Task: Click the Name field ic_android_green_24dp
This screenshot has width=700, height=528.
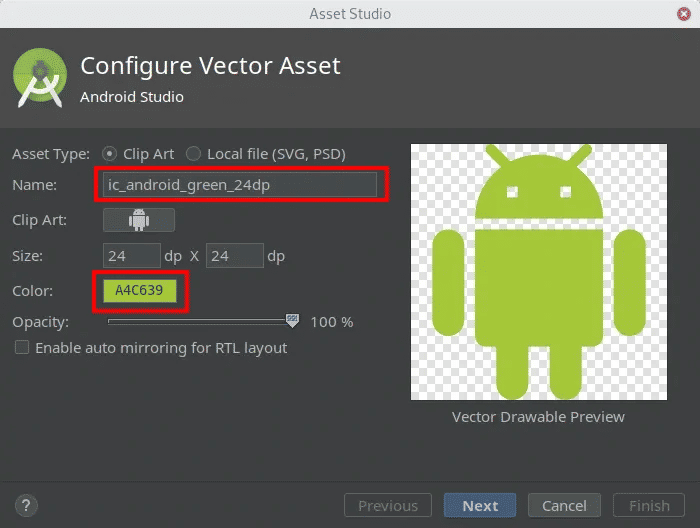Action: pyautogui.click(x=240, y=184)
